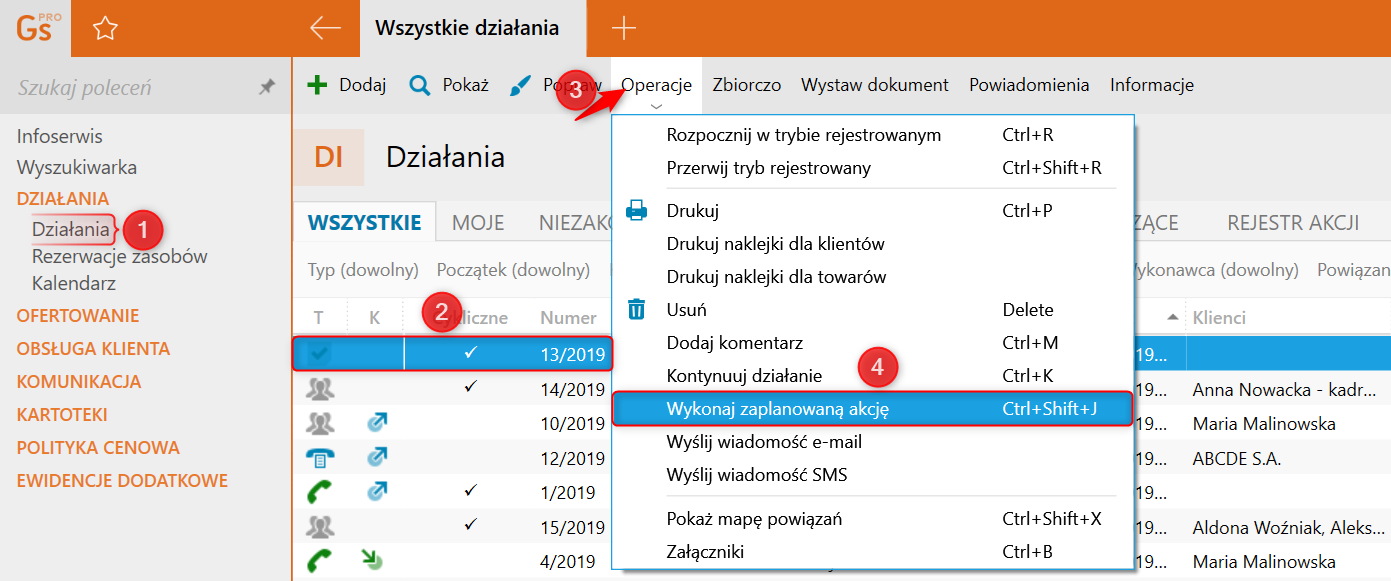
Task: Select Wykonaj zaplanowaną akcję menu entry
Action: click(x=778, y=409)
